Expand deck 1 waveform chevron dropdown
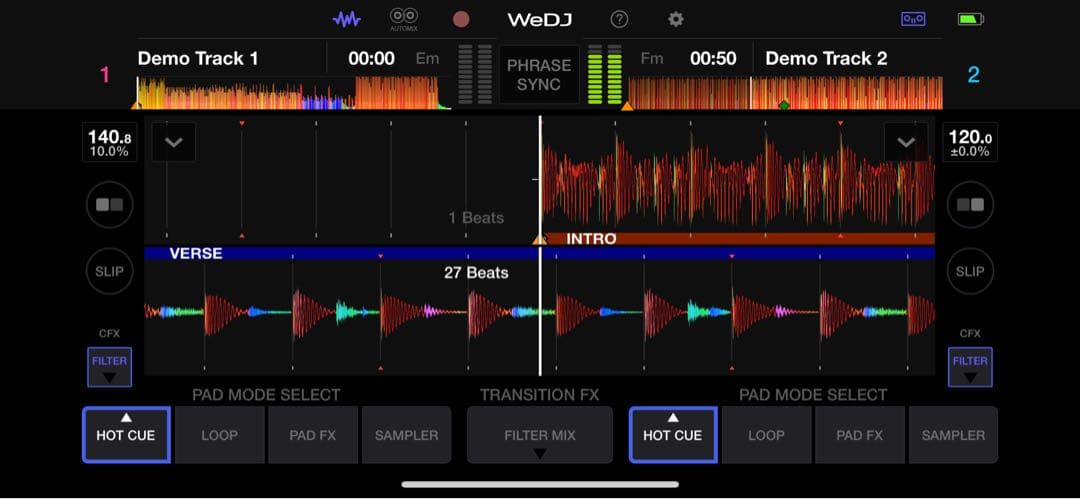Viewport: 1080px width, 499px height. tap(174, 142)
